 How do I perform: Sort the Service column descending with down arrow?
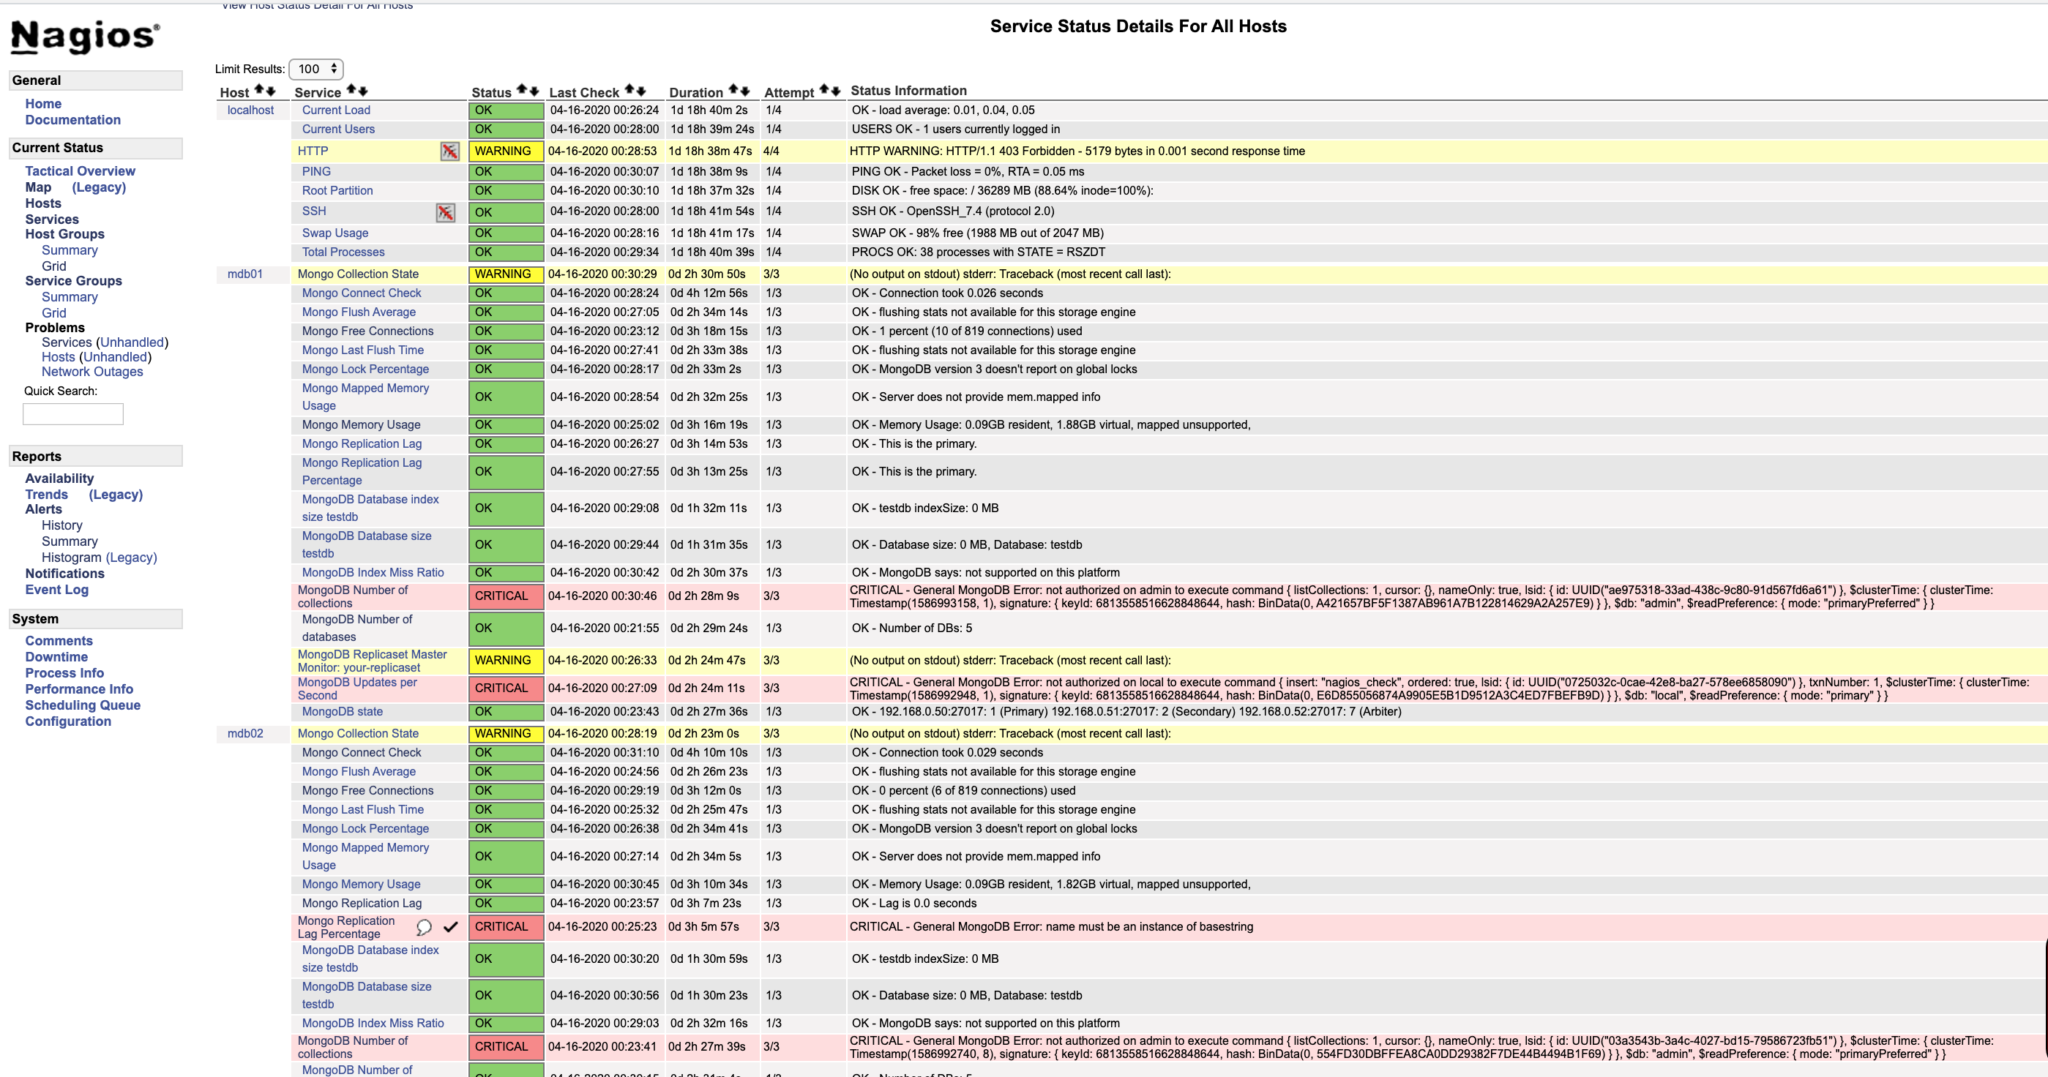point(363,91)
